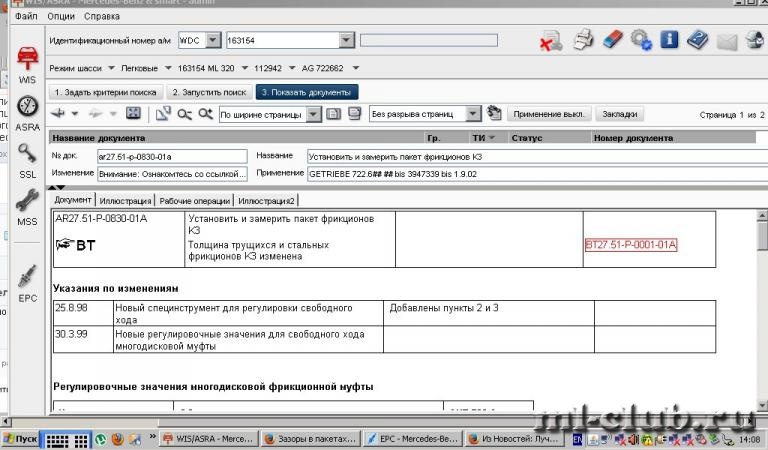The image size is (768, 450).
Task: Open the blue info icon
Action: coord(670,39)
